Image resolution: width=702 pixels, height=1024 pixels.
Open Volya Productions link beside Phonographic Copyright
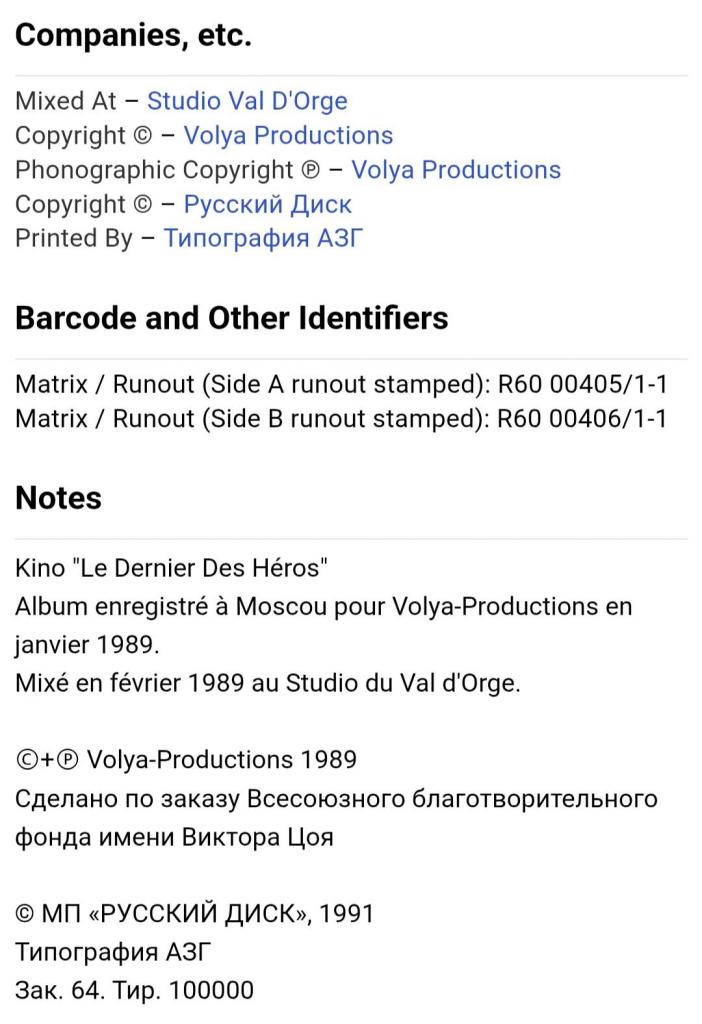456,170
